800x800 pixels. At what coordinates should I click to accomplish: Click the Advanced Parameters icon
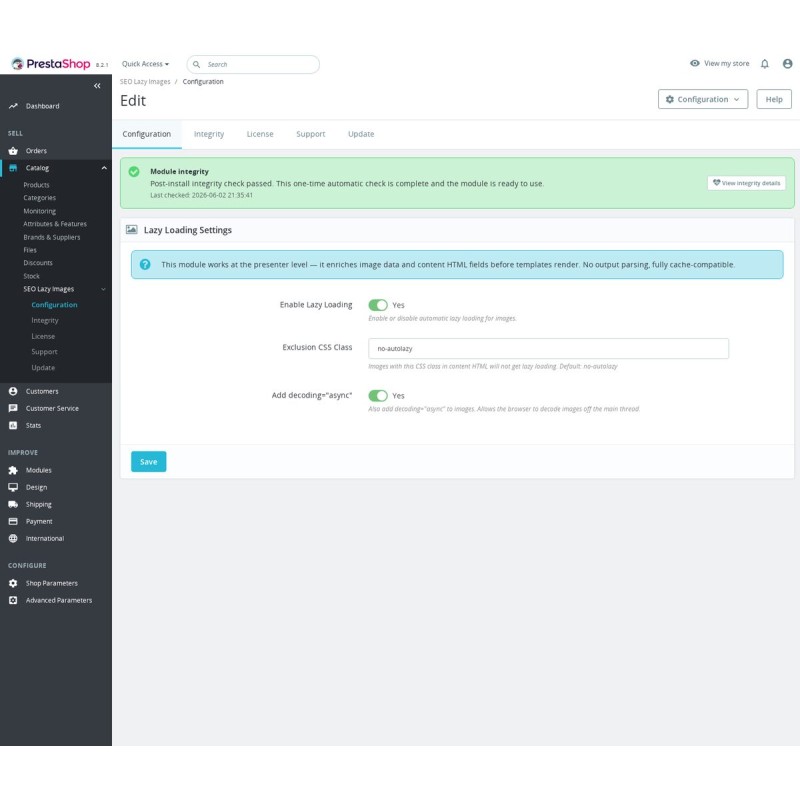click(x=13, y=601)
